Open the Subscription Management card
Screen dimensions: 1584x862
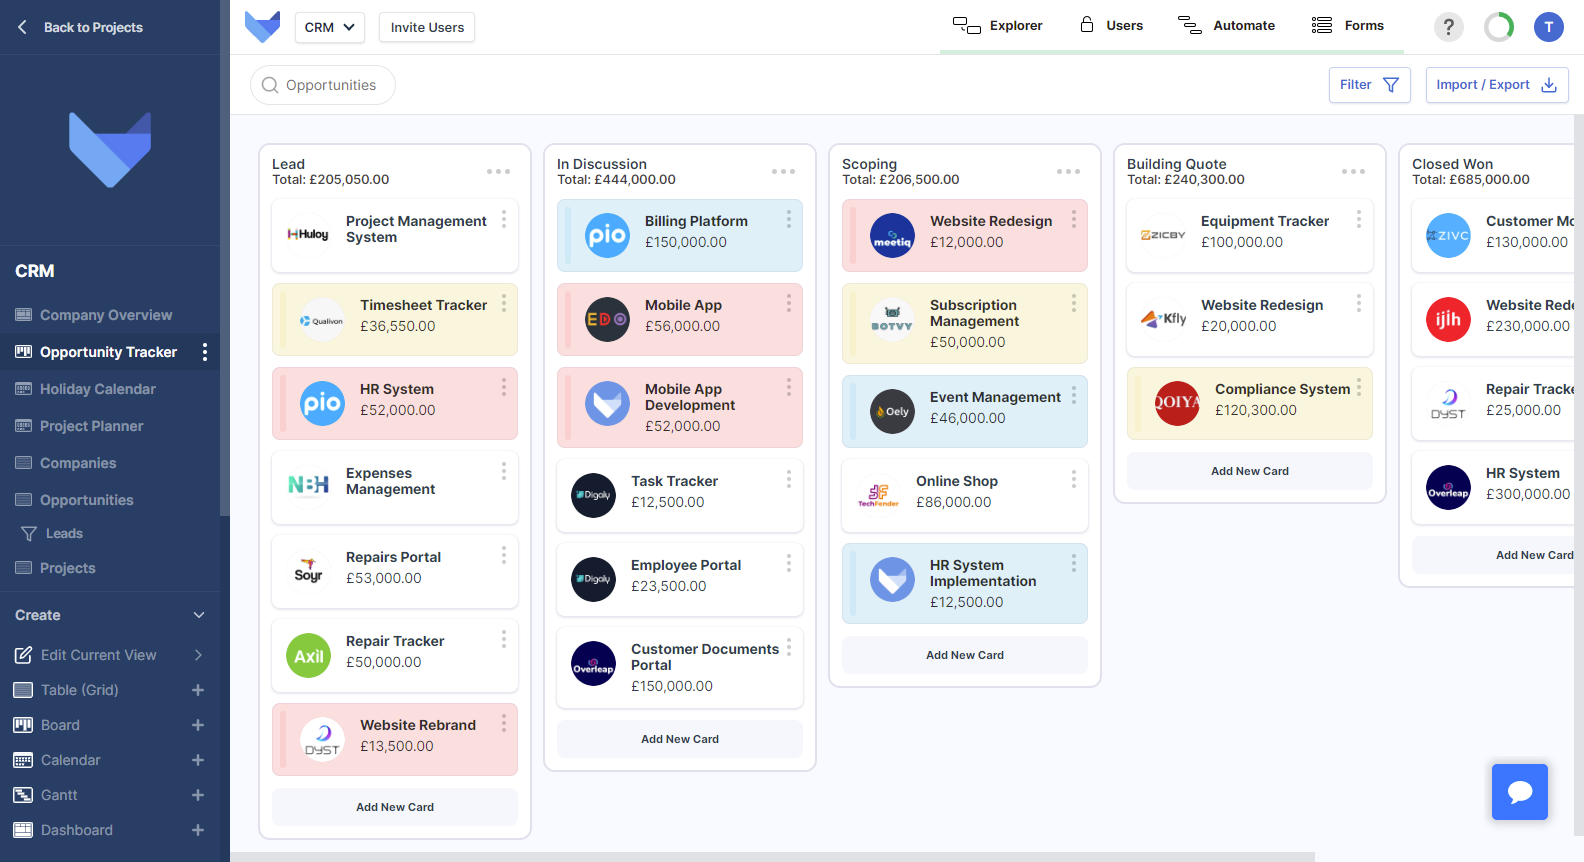(x=965, y=323)
